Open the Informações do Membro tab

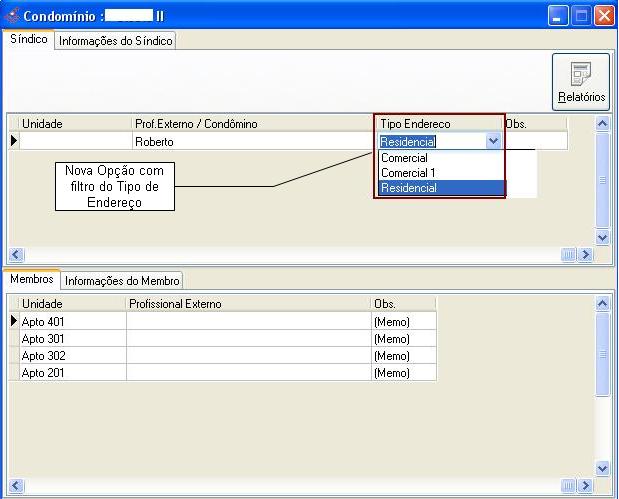(122, 281)
